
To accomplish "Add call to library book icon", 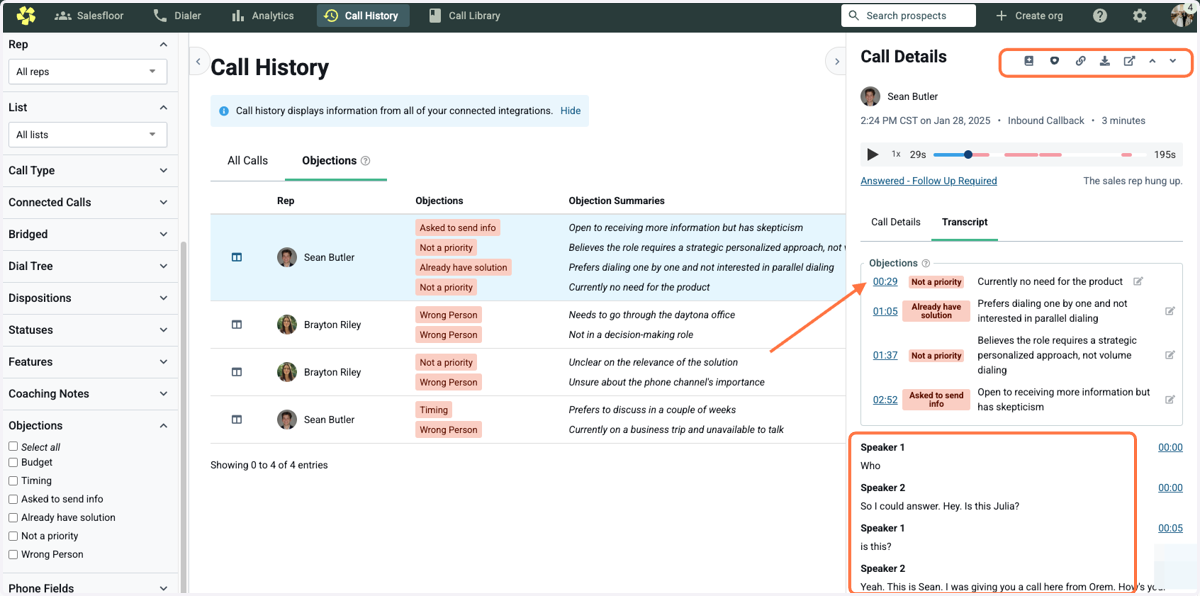I will (1028, 61).
